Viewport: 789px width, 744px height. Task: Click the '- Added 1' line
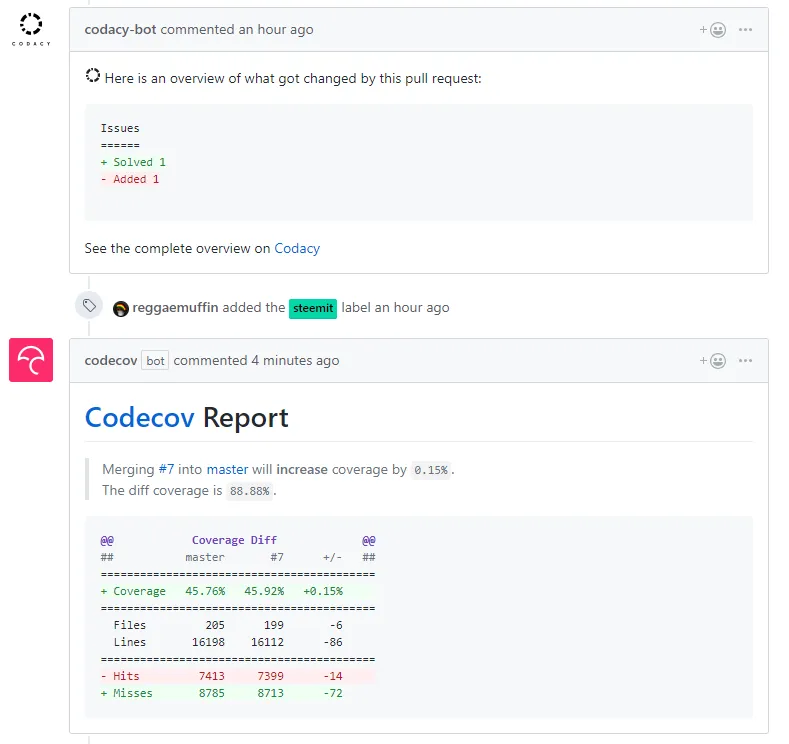click(130, 179)
